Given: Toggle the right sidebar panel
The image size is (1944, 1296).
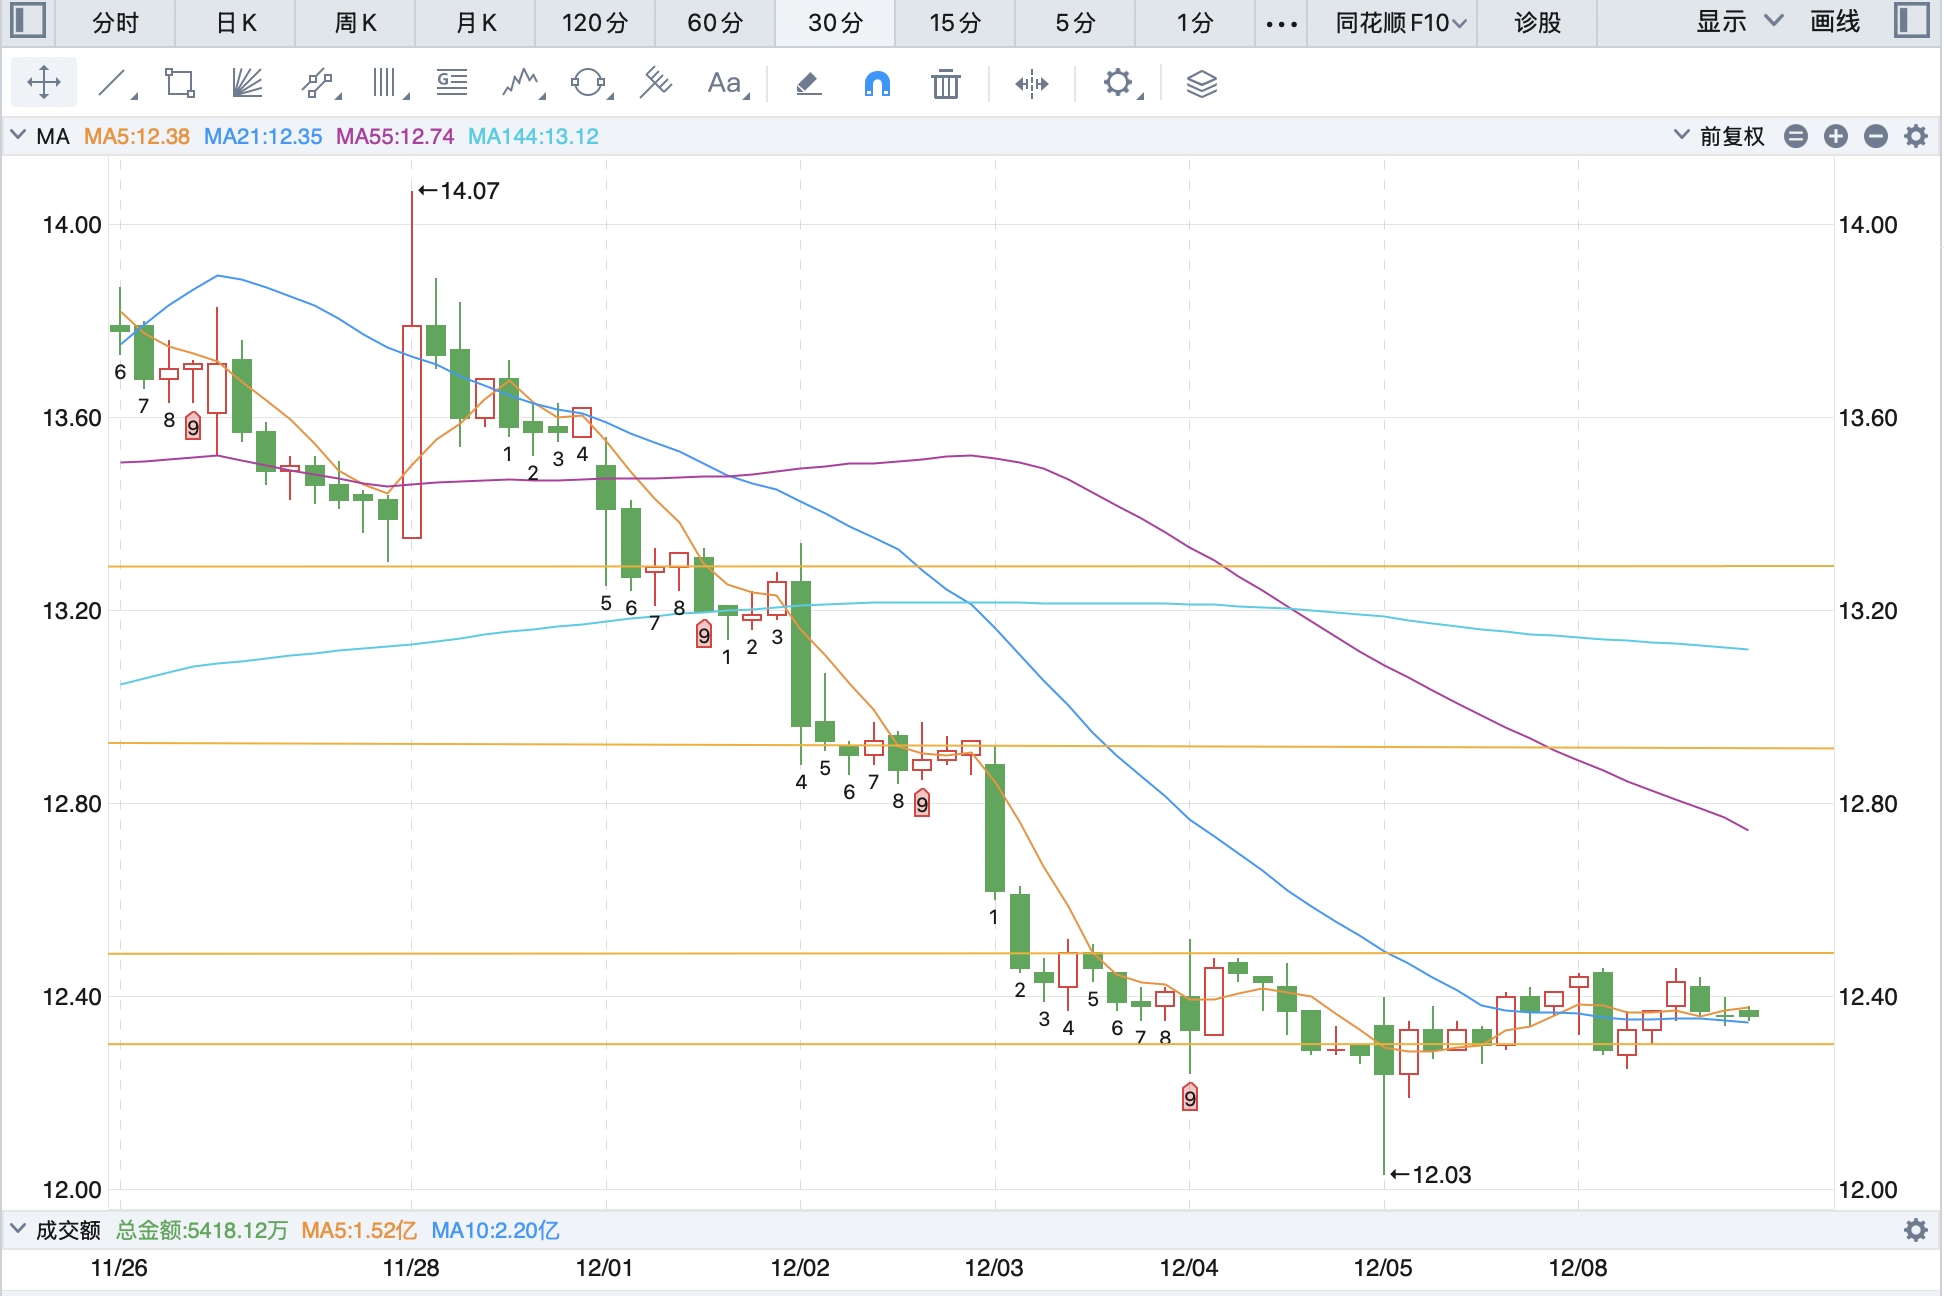Looking at the screenshot, I should click(1911, 21).
